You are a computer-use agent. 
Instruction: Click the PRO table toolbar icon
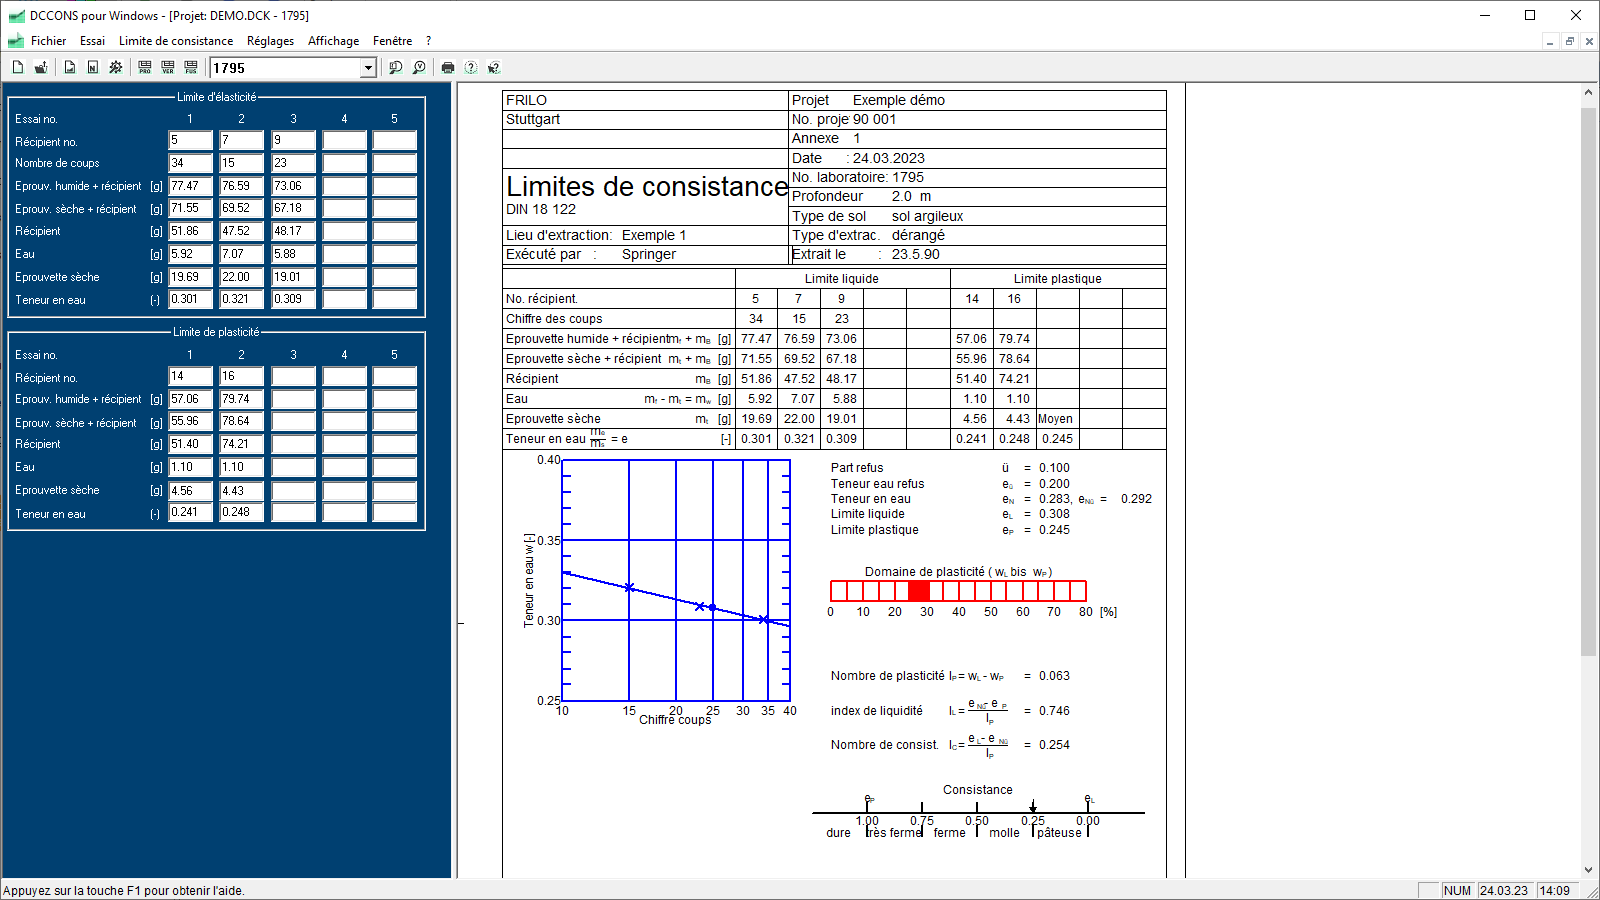click(x=145, y=67)
